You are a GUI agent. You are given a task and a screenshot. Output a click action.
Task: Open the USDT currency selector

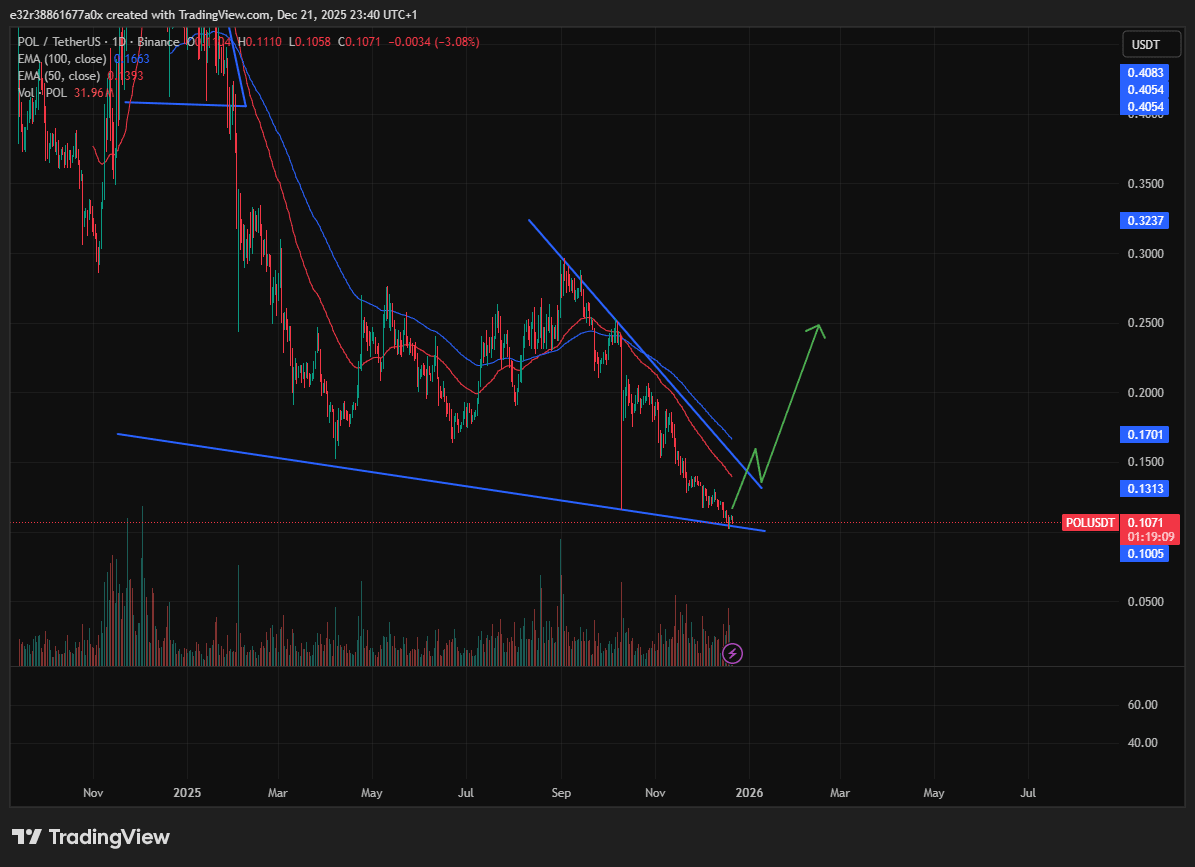click(1151, 44)
